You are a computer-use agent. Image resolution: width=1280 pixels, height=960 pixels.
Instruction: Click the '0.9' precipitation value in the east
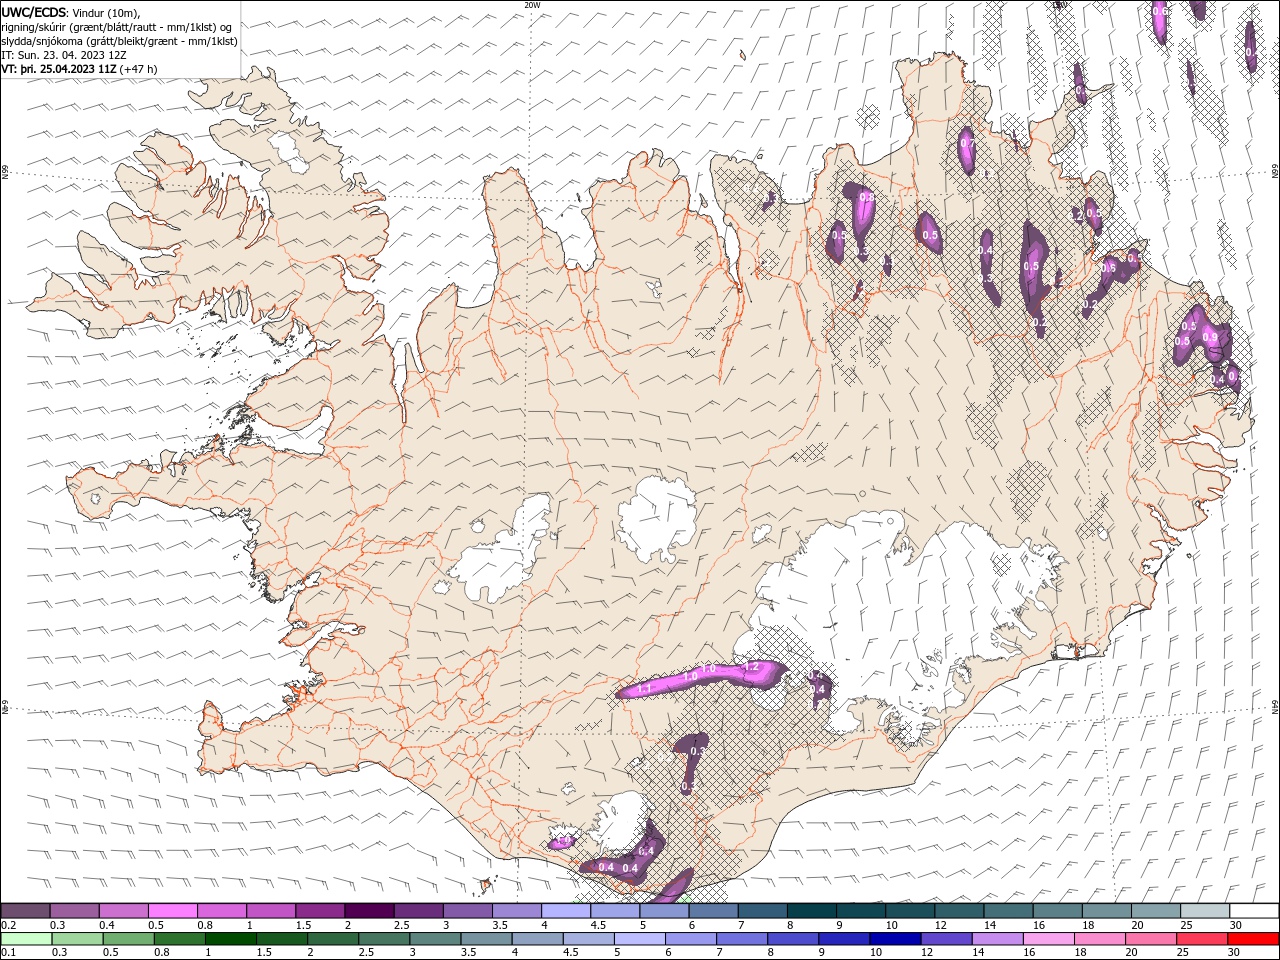pos(1210,338)
